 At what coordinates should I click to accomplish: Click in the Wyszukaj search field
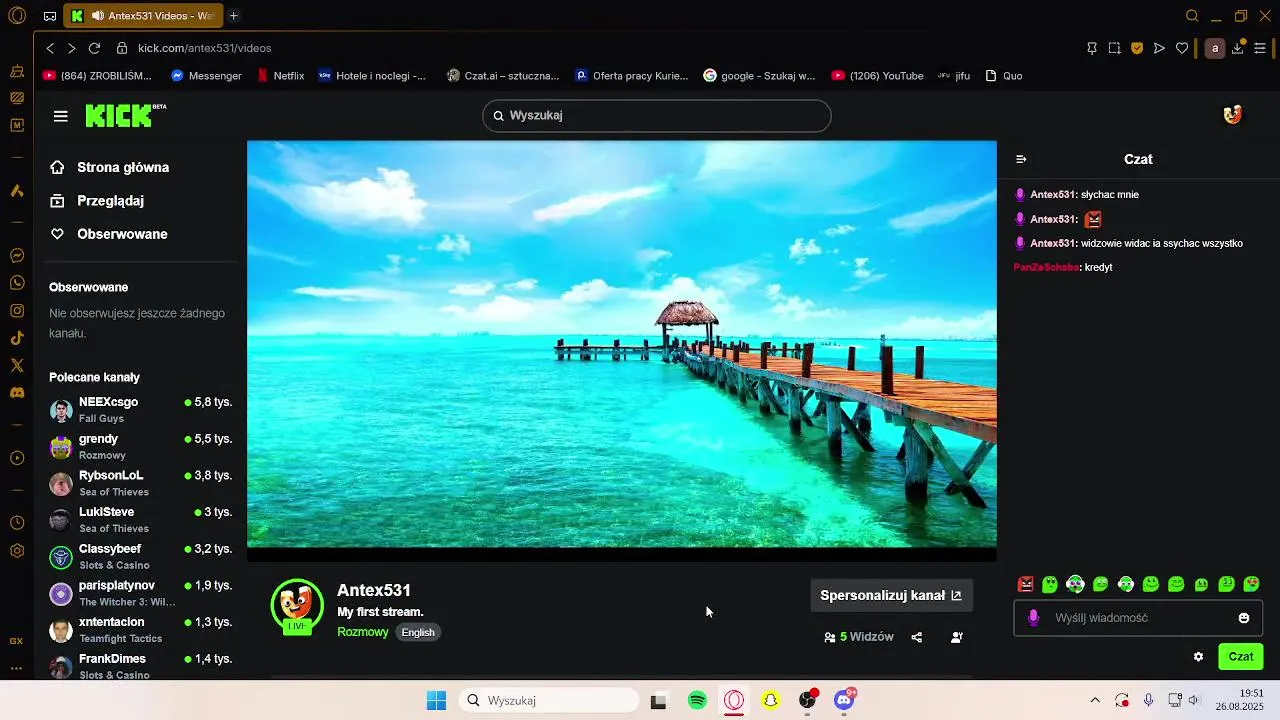[657, 115]
